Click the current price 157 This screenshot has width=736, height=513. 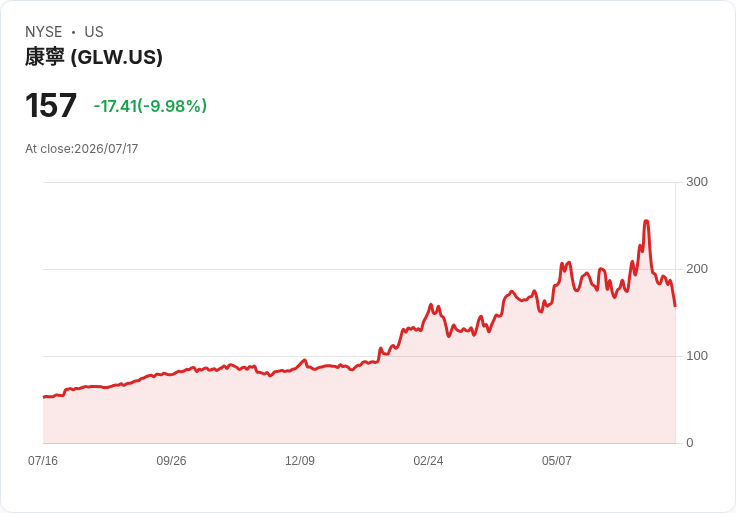(51, 105)
